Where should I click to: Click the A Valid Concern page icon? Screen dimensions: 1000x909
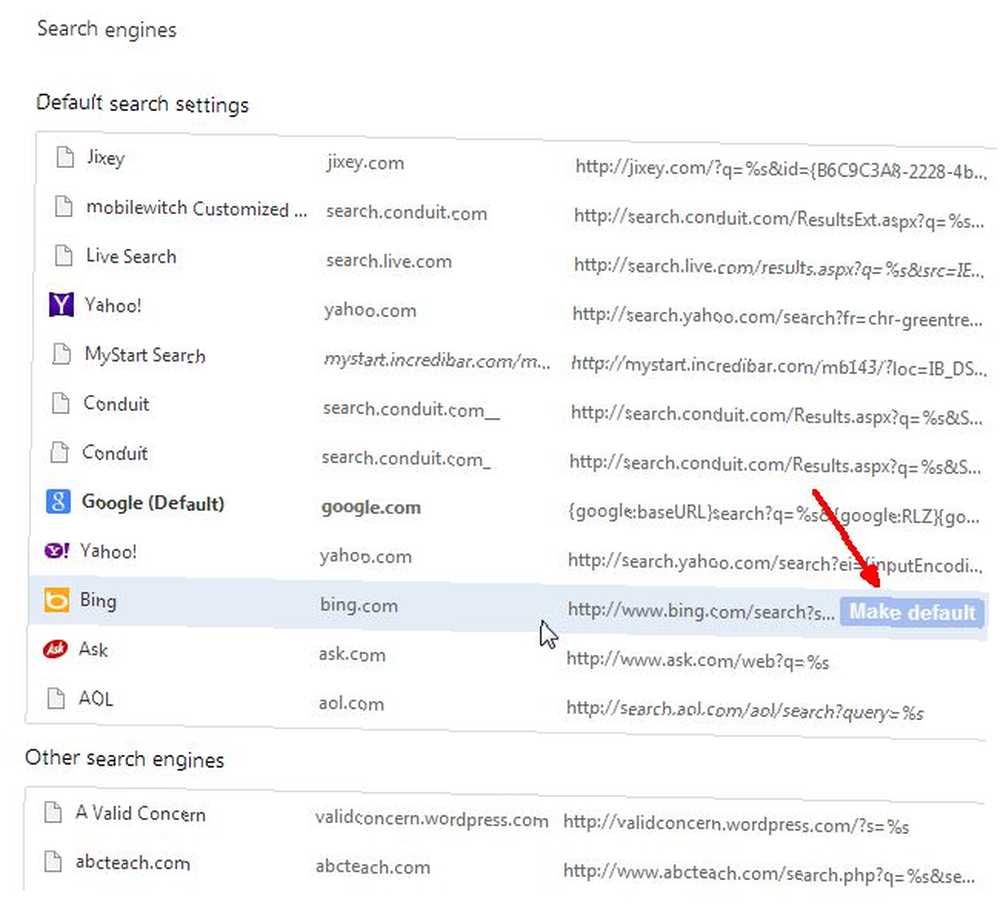click(53, 812)
